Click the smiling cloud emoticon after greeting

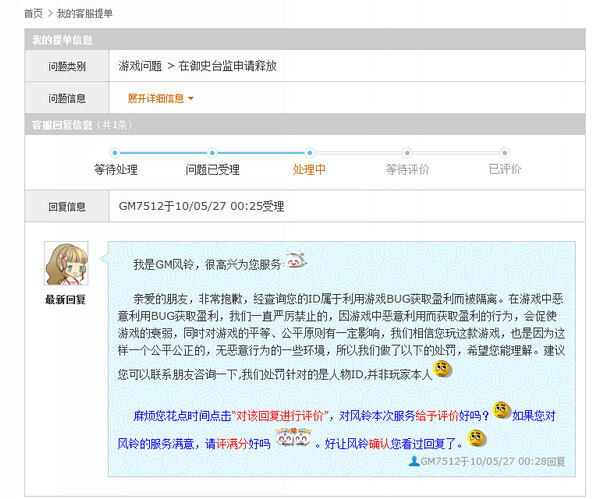296,261
